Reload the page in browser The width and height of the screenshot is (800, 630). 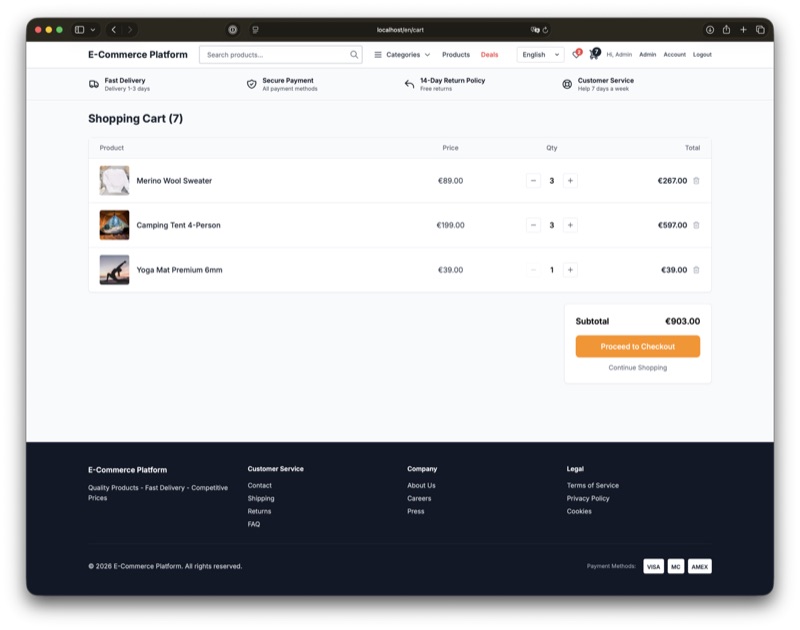click(545, 30)
